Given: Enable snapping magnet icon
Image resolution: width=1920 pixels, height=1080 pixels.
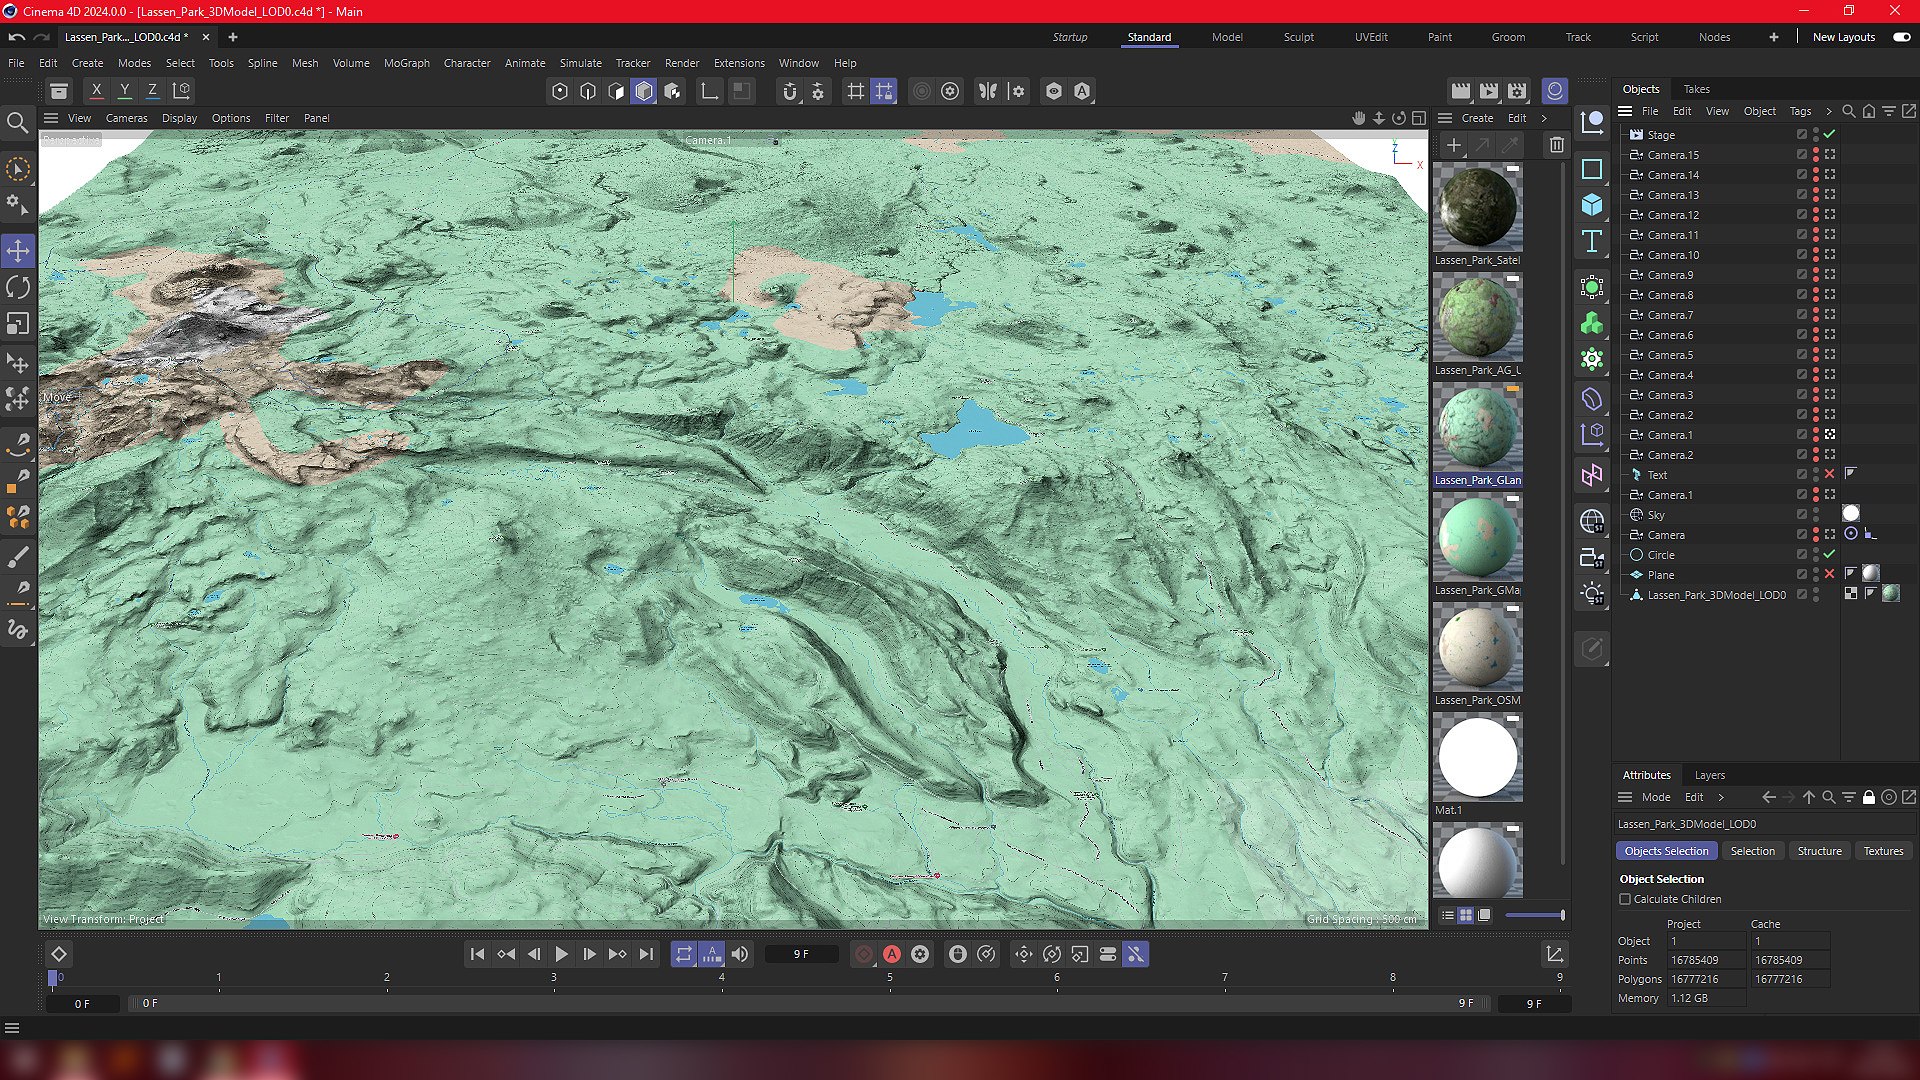Looking at the screenshot, I should 790,91.
